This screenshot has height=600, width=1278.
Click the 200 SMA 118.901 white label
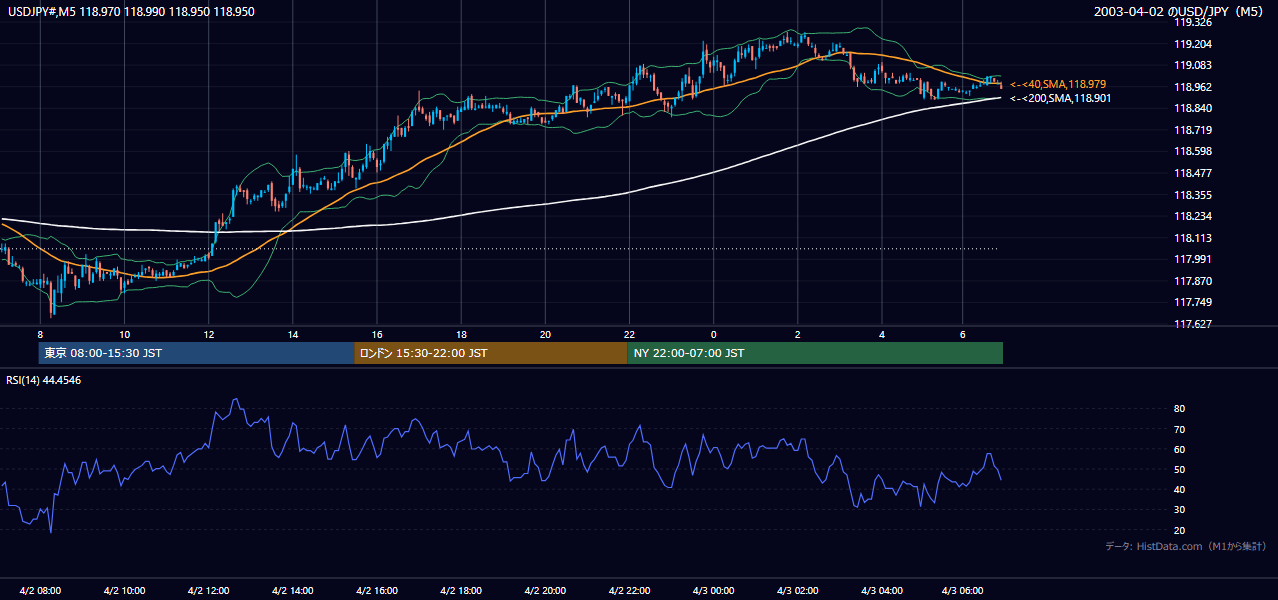tap(1060, 98)
